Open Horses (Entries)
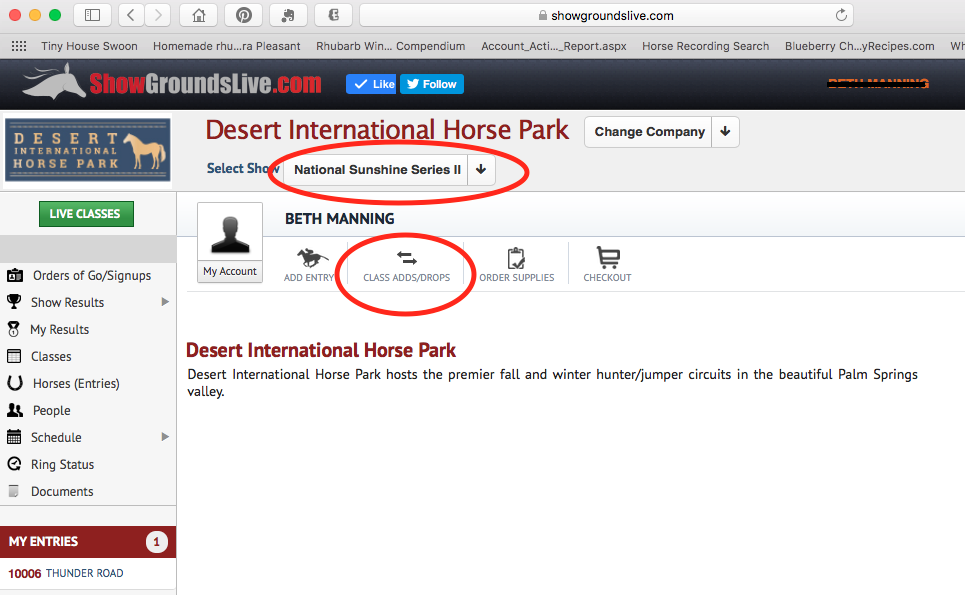Screen dimensions: 965x595 (x=76, y=384)
